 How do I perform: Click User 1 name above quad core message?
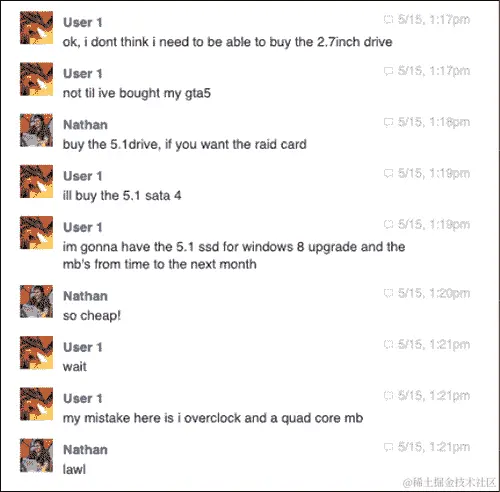(83, 398)
